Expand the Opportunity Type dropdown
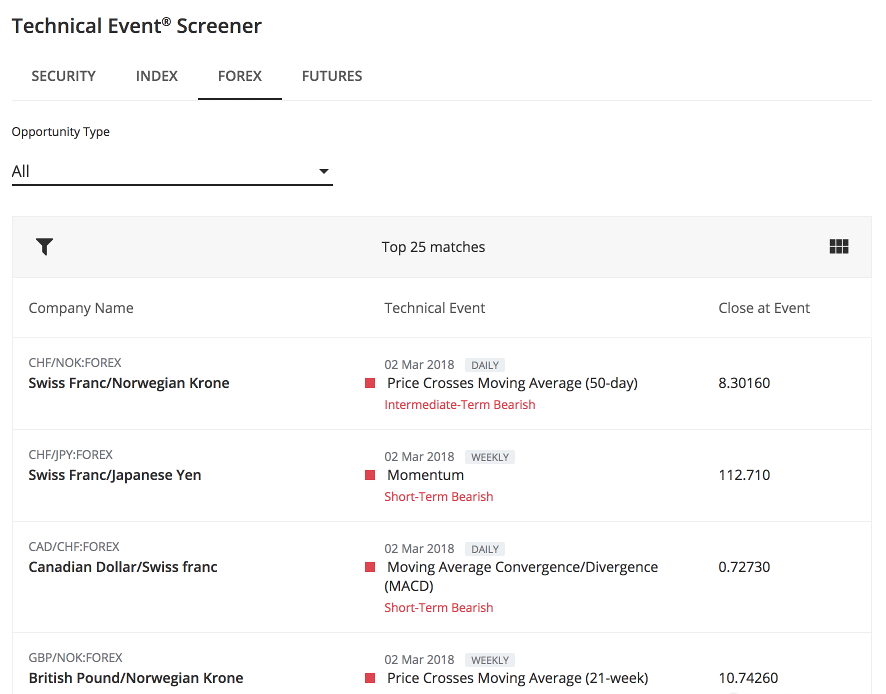 point(172,171)
